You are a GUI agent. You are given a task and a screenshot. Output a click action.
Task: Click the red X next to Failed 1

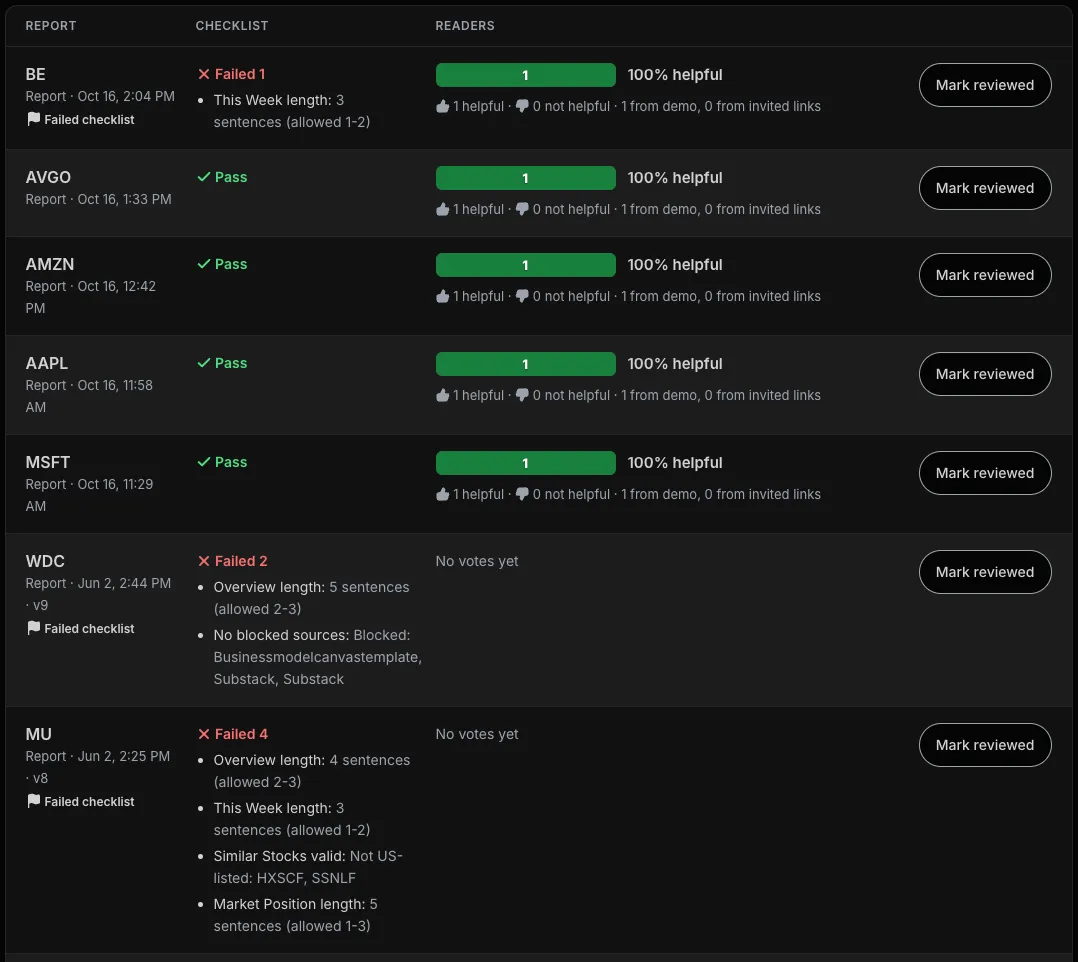tap(204, 74)
